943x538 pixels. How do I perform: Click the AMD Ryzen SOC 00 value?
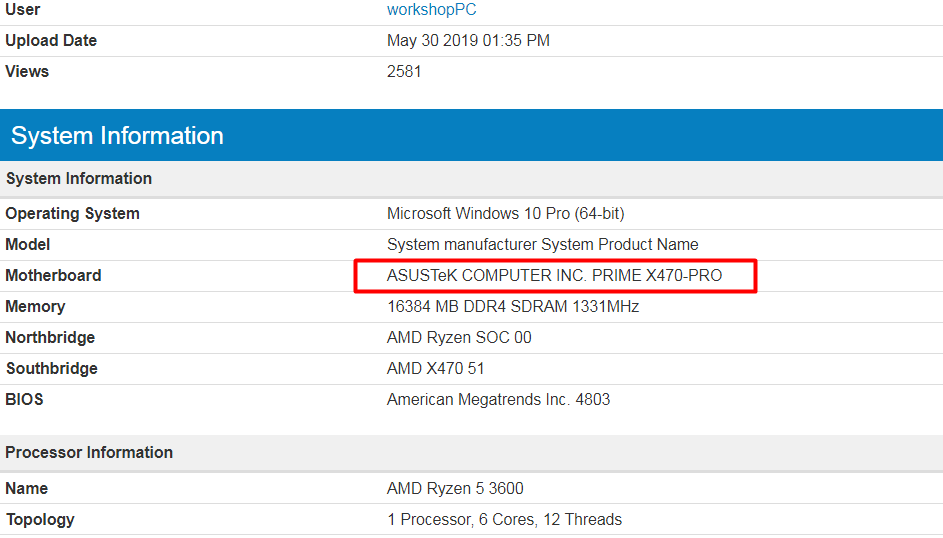click(459, 338)
